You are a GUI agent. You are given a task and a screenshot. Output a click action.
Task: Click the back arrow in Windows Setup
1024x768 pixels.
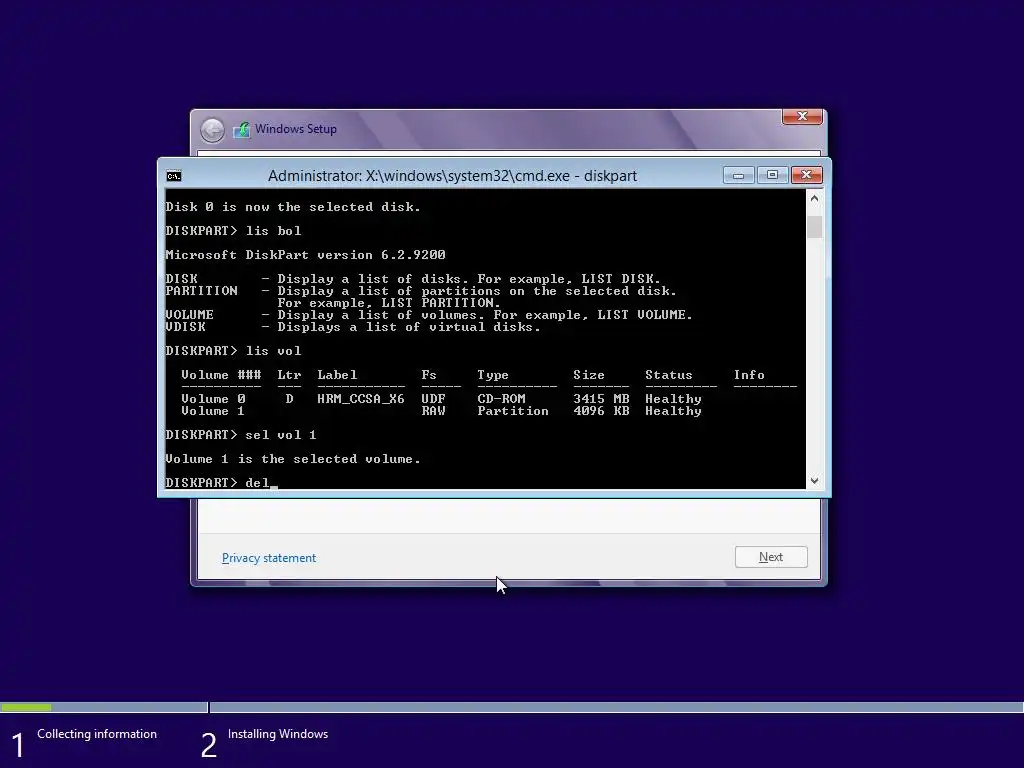tap(212, 130)
